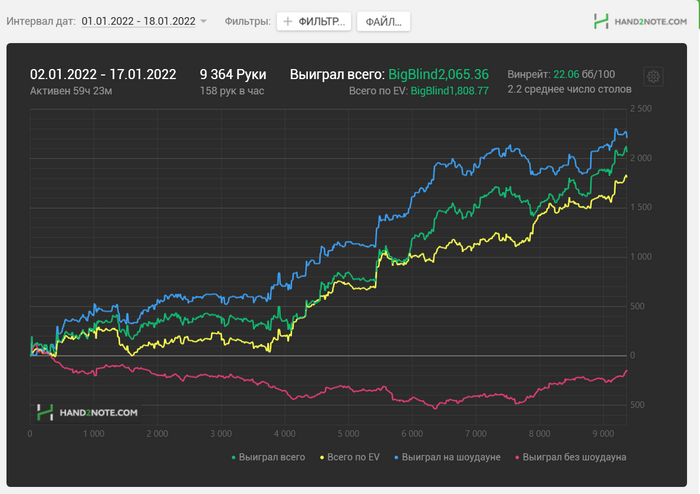Toggle the Всего по EV legend series
The height and width of the screenshot is (494, 700).
click(350, 457)
